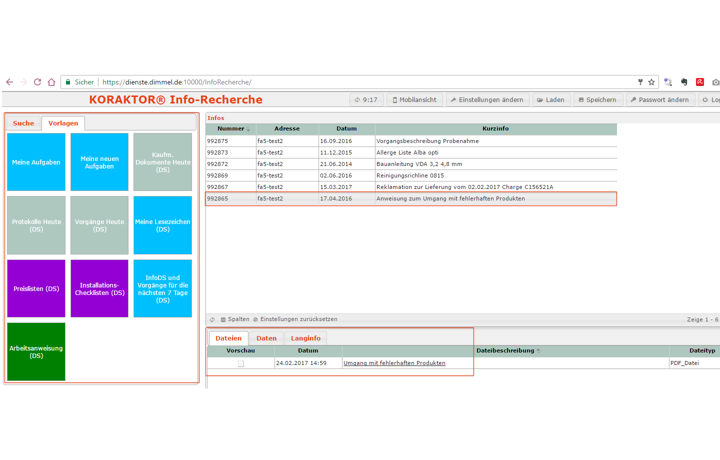Open Spalten column chooser
This screenshot has width=720, height=460.
coord(235,320)
